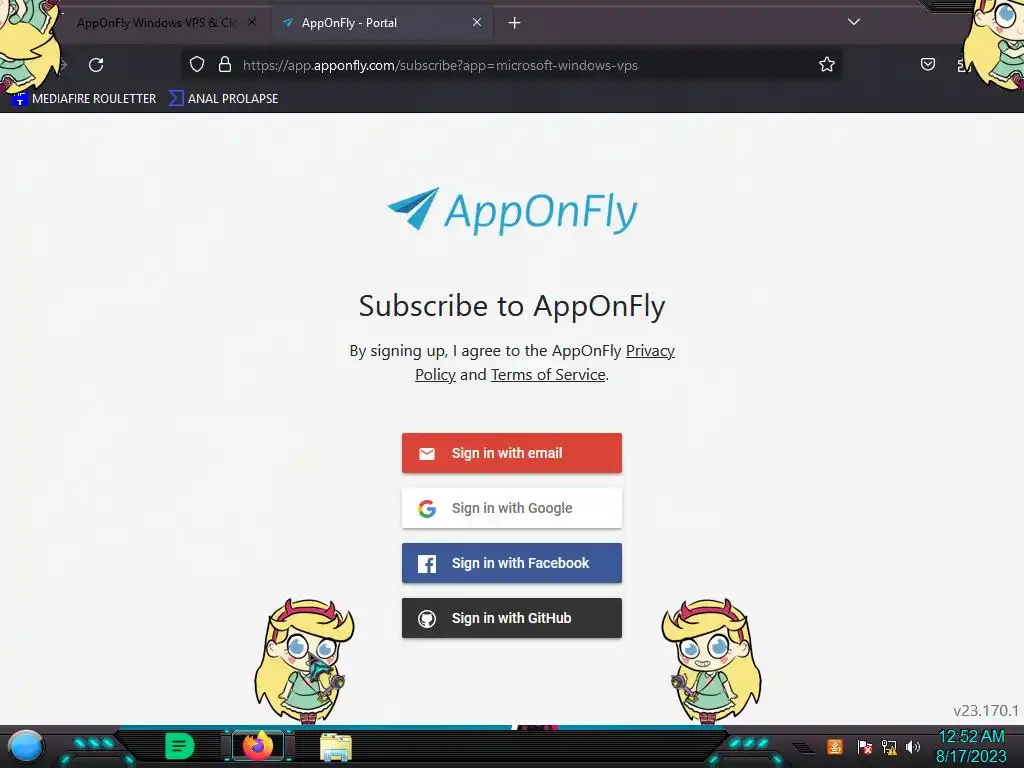Open the clock showing 12:52 AM
Image resolution: width=1024 pixels, height=768 pixels.
coord(971,746)
